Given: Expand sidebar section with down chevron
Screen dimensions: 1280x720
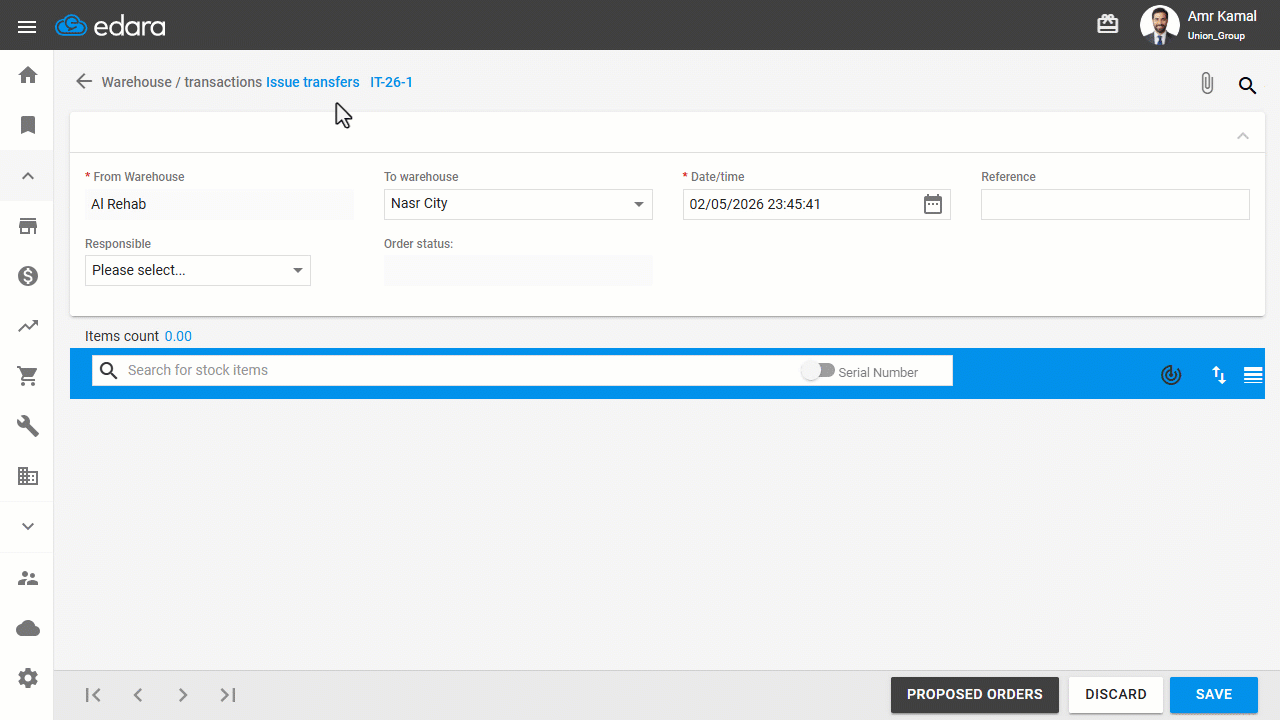Looking at the screenshot, I should click(x=28, y=526).
